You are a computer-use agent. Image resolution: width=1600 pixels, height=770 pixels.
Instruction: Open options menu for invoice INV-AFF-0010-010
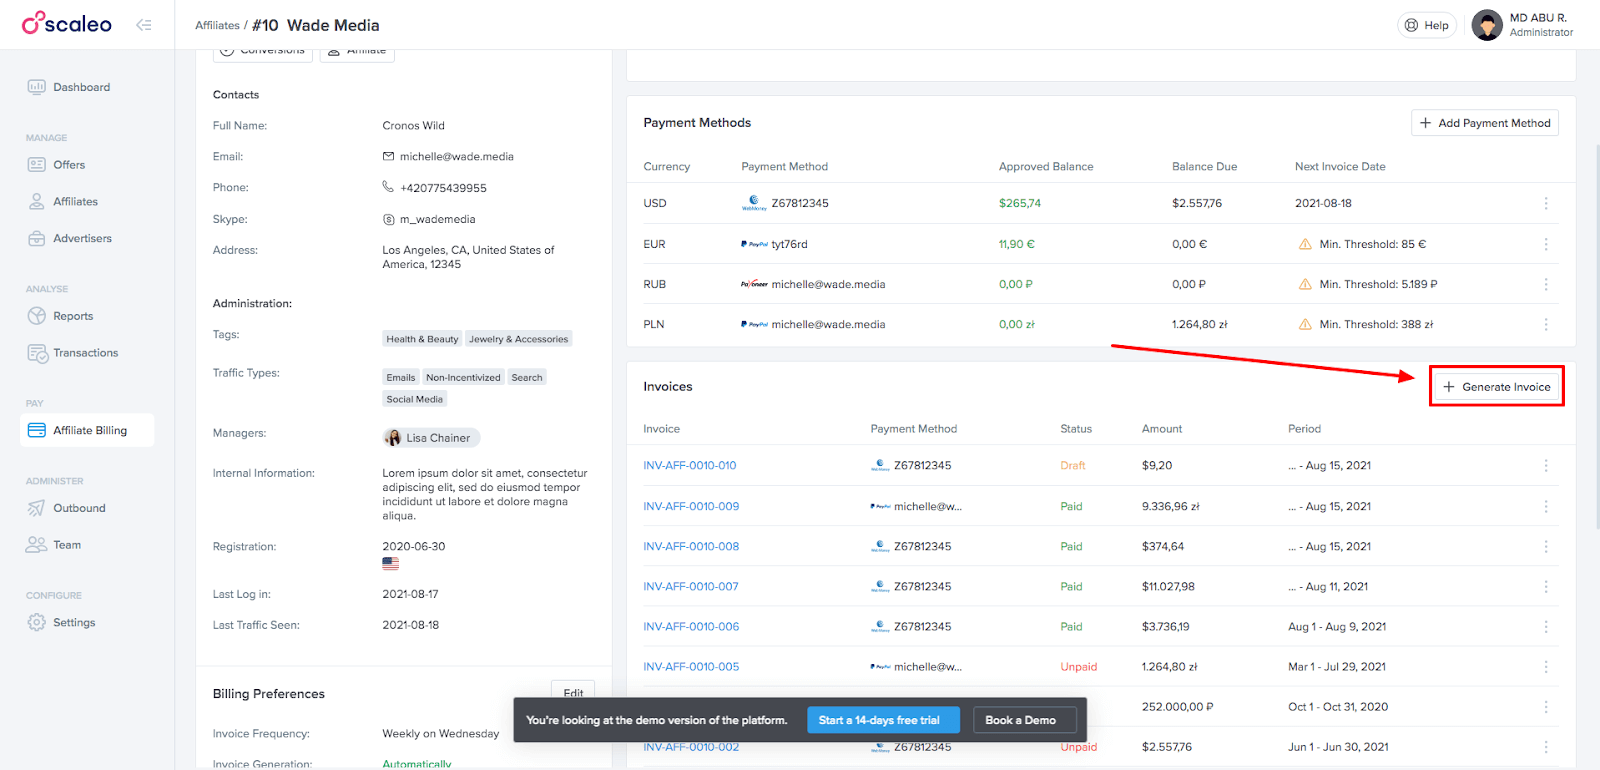pos(1545,466)
